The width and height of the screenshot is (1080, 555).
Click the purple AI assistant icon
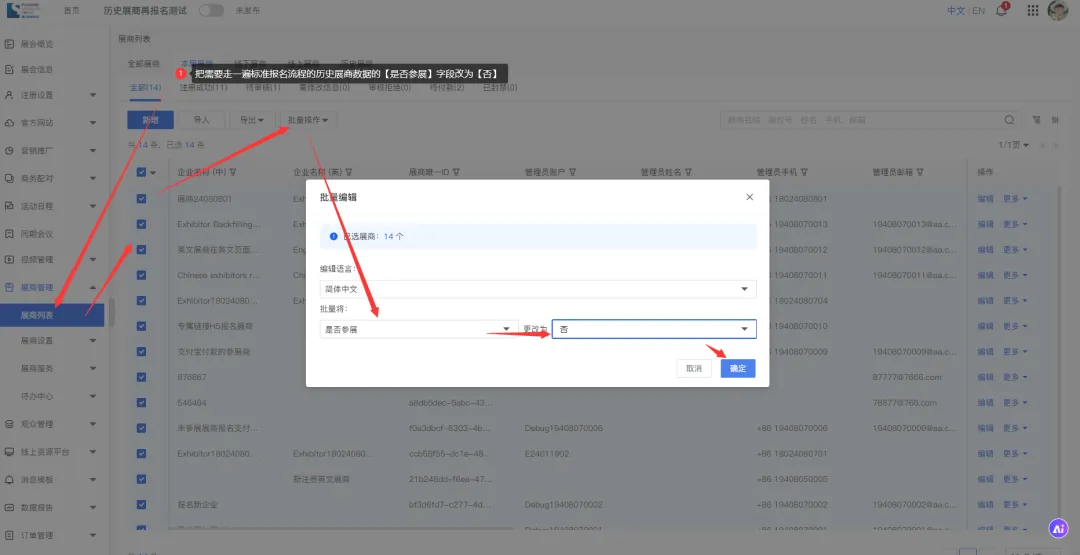tap(1058, 528)
